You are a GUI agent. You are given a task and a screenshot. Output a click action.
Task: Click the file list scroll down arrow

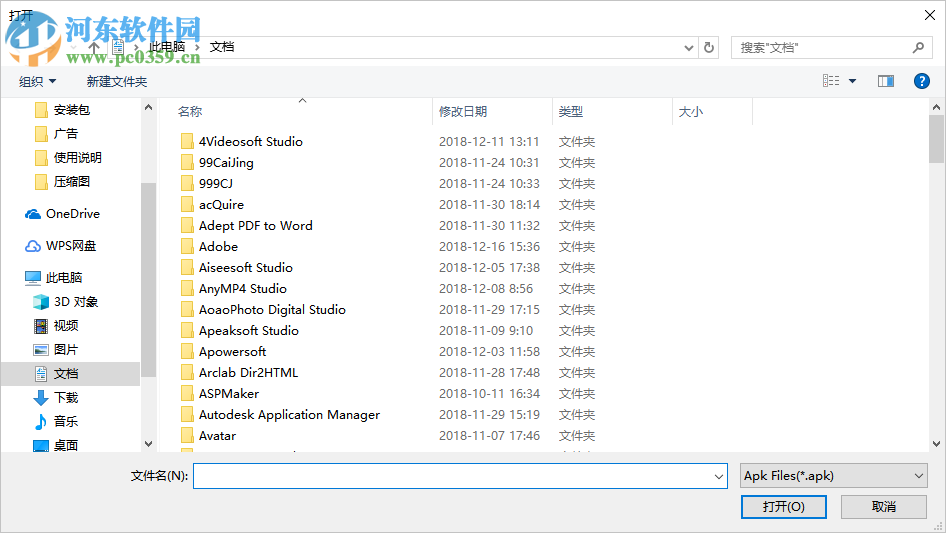click(x=936, y=444)
